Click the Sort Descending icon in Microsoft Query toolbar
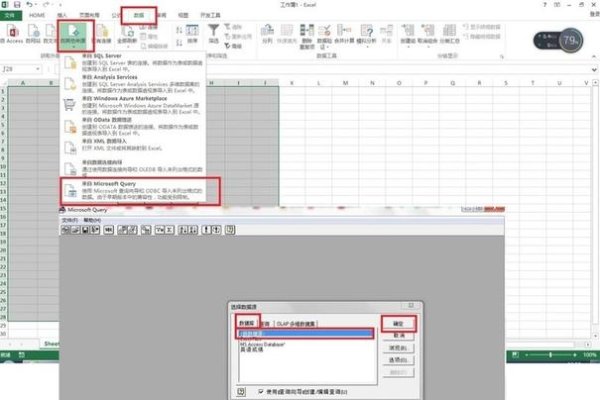The image size is (600, 400). pyautogui.click(x=193, y=230)
